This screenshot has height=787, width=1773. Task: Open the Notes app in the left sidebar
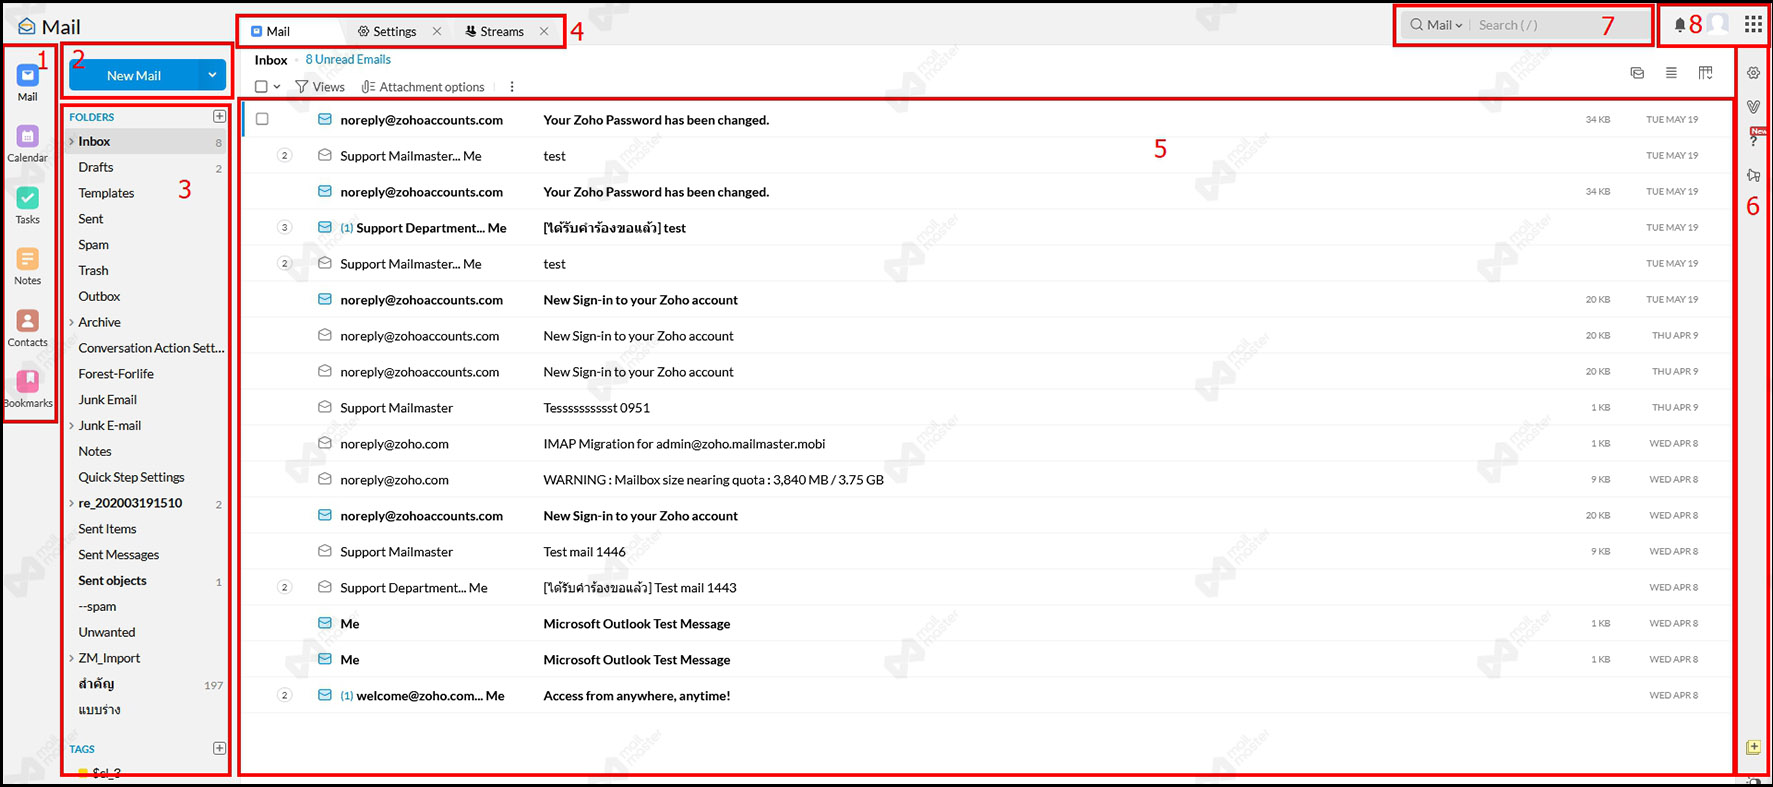click(x=28, y=266)
